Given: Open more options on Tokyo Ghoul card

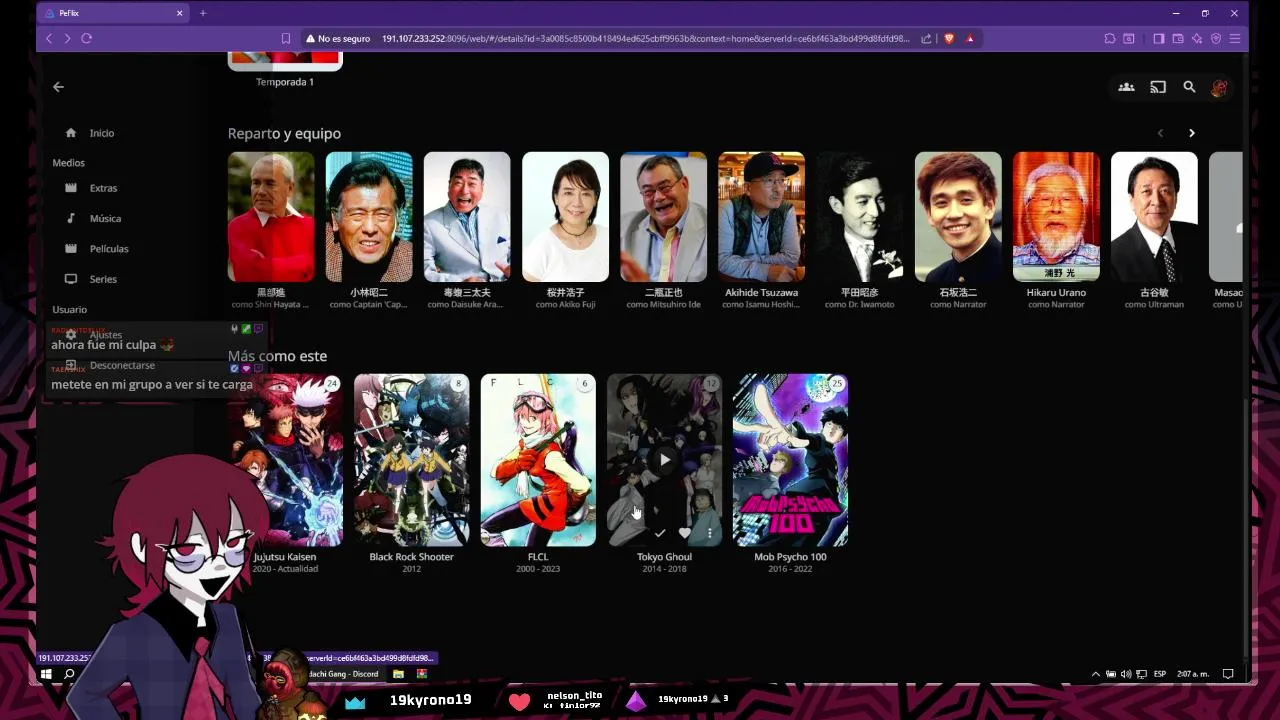Looking at the screenshot, I should click(709, 533).
